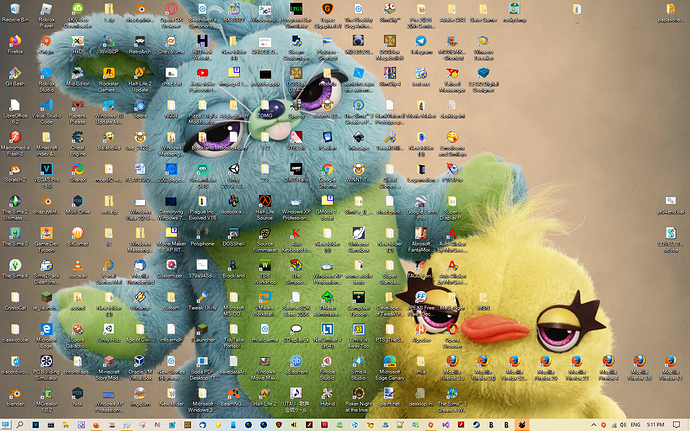Open the Origin desktop shortcut
Image resolution: width=690 pixels, height=431 pixels.
46,45
